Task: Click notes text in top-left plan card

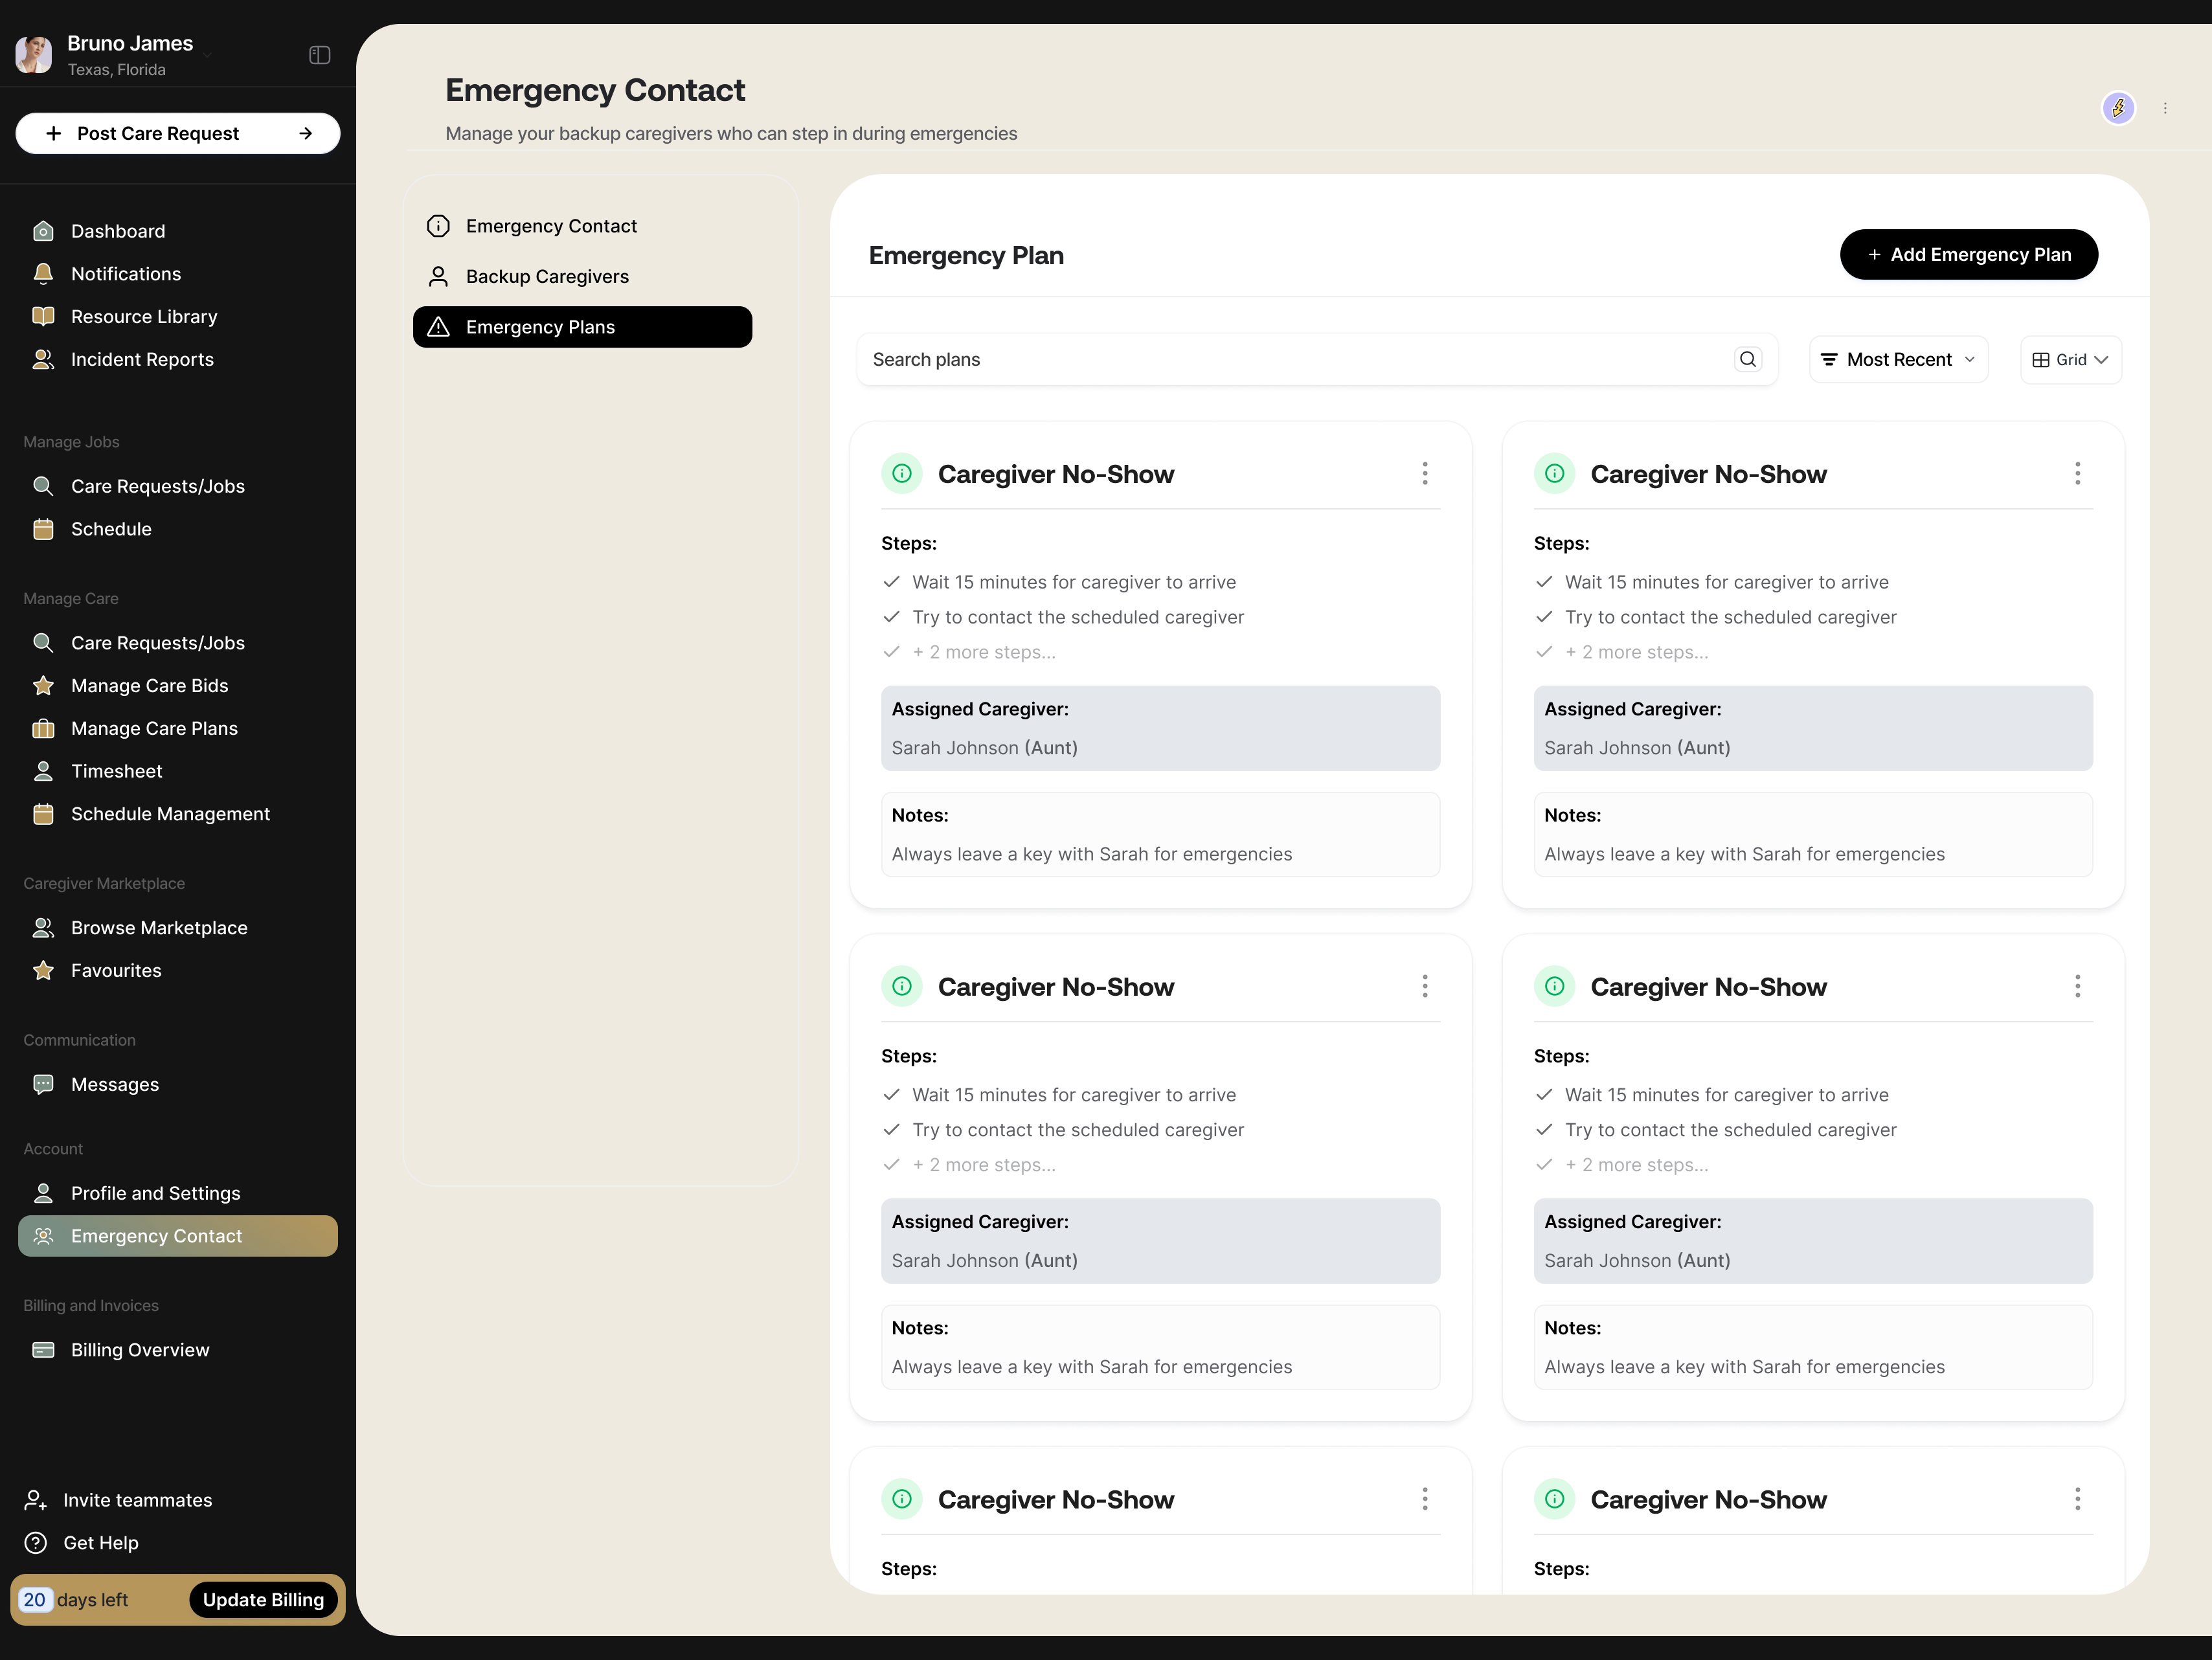Action: 1091,854
